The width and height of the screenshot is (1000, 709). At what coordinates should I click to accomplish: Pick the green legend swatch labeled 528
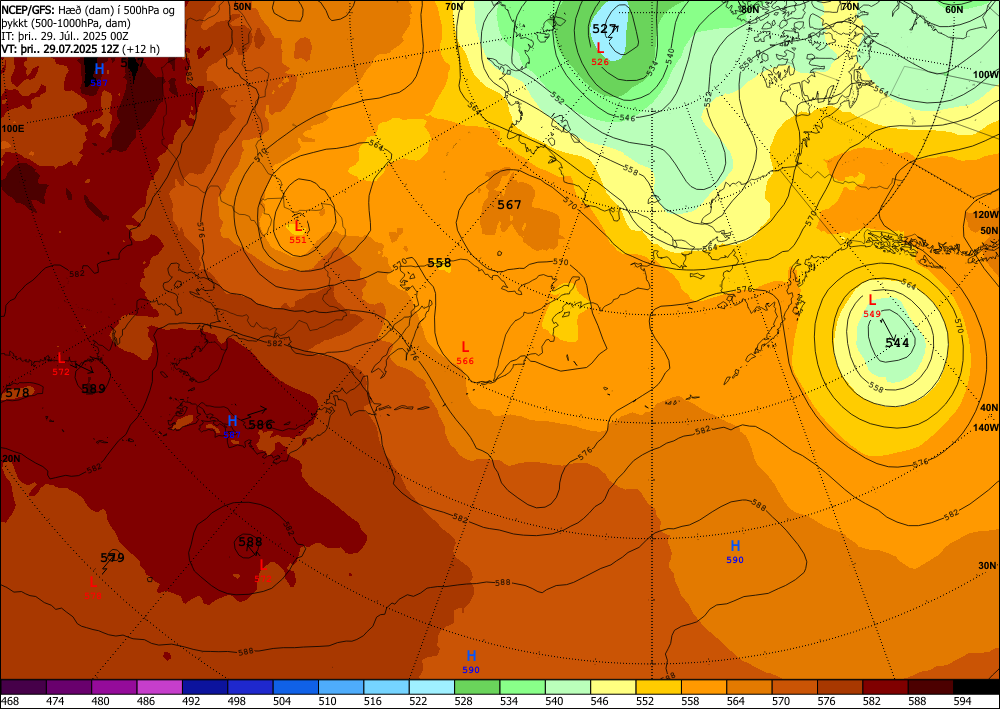click(x=477, y=687)
